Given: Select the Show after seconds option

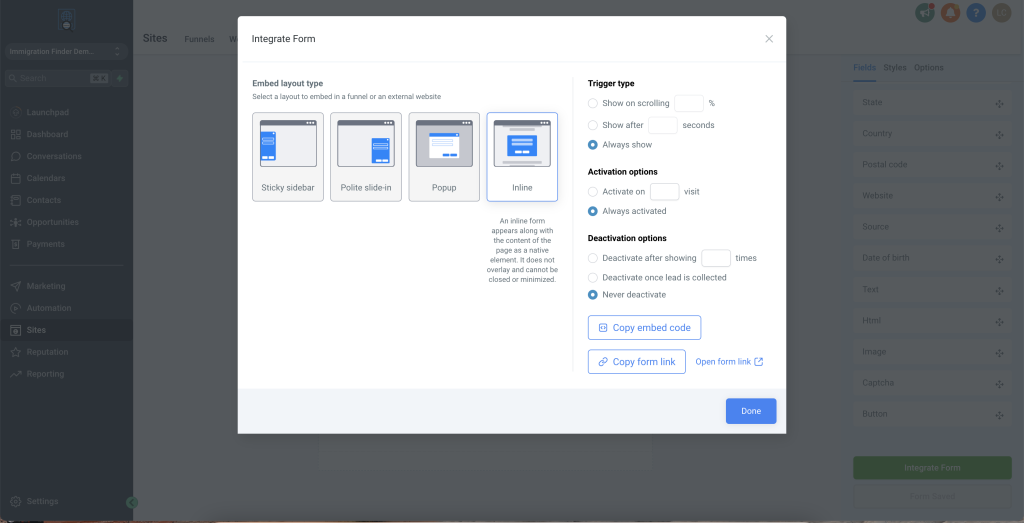Looking at the screenshot, I should [593, 125].
